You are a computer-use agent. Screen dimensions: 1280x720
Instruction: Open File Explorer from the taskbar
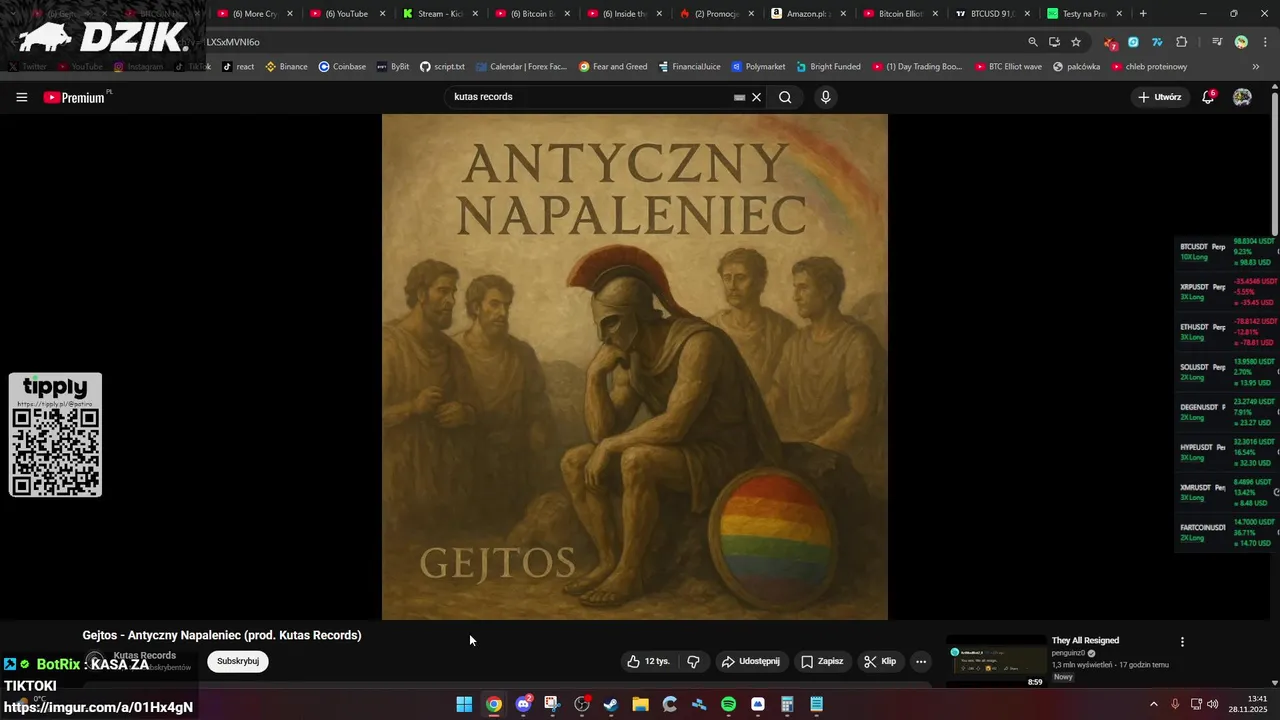pyautogui.click(x=640, y=704)
